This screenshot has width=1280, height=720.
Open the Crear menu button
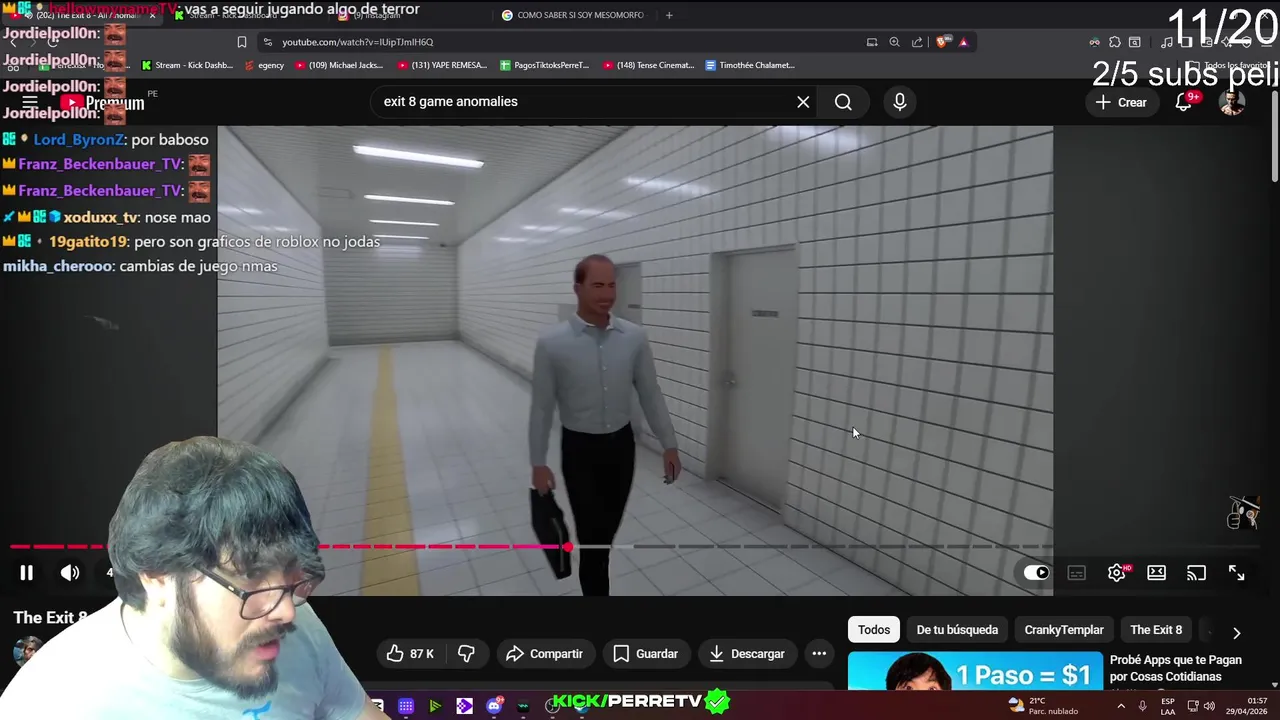coord(1121,102)
